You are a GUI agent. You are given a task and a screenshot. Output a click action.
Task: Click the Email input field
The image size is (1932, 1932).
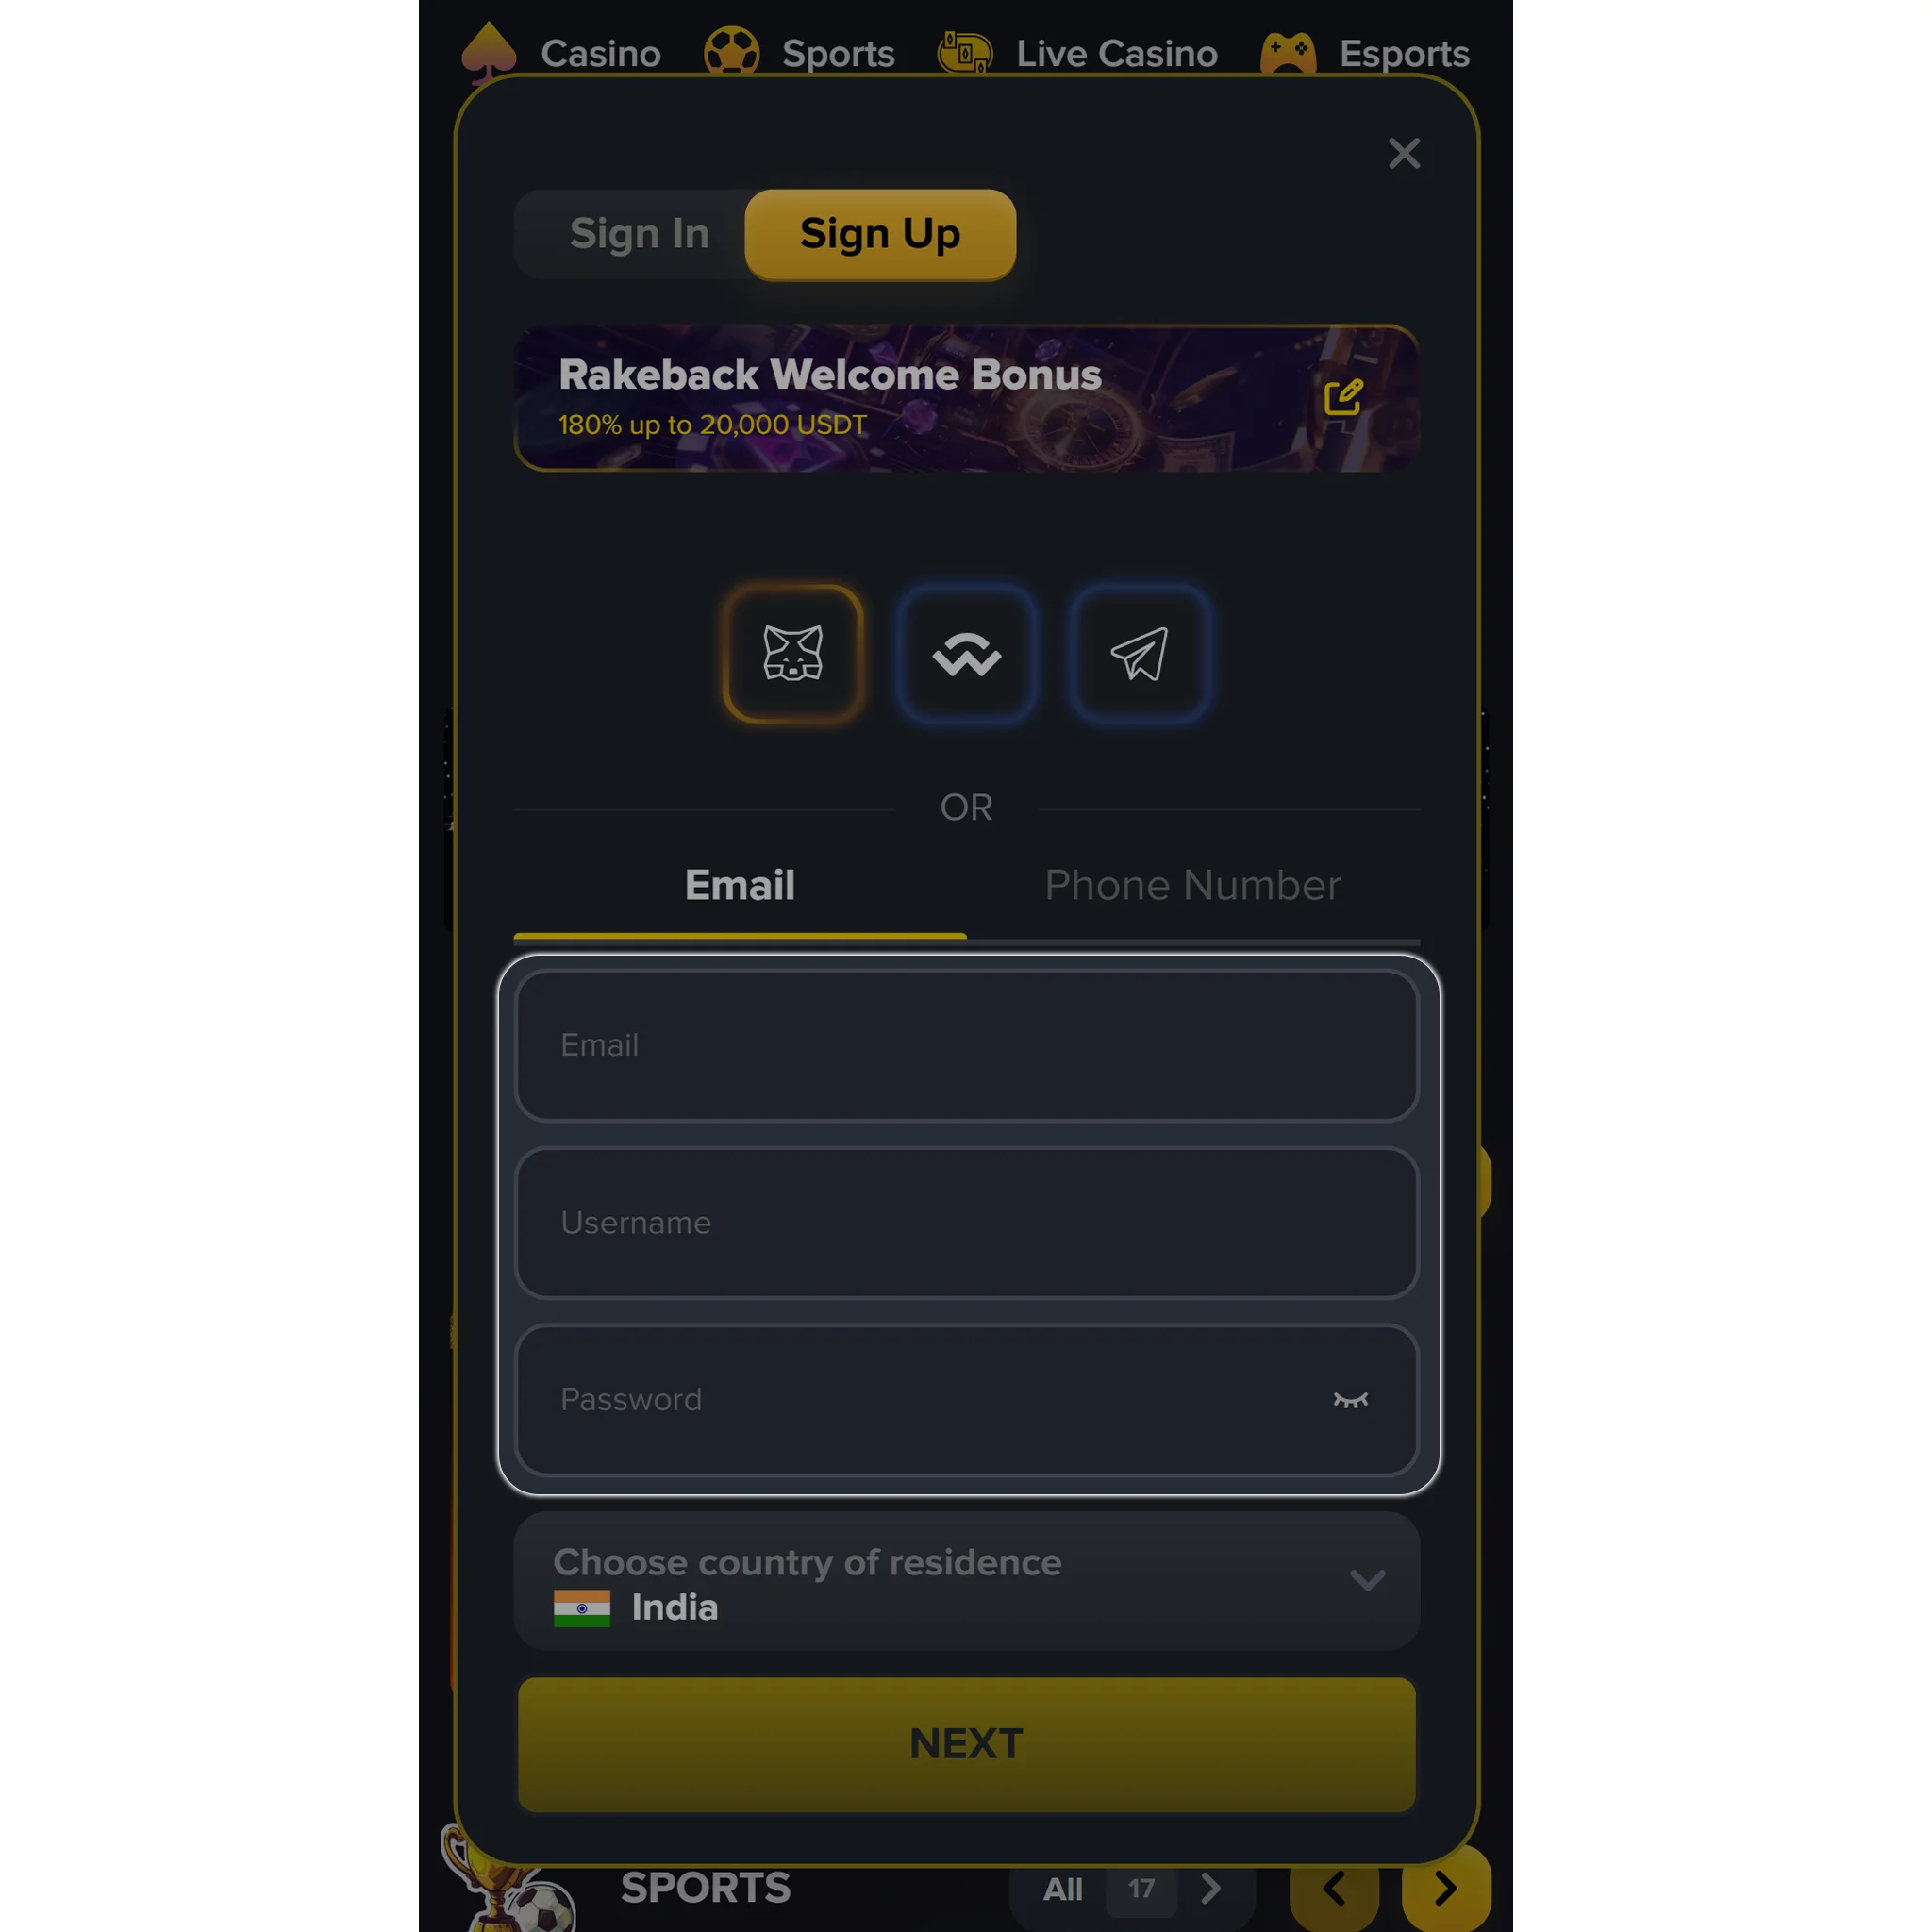966,1044
